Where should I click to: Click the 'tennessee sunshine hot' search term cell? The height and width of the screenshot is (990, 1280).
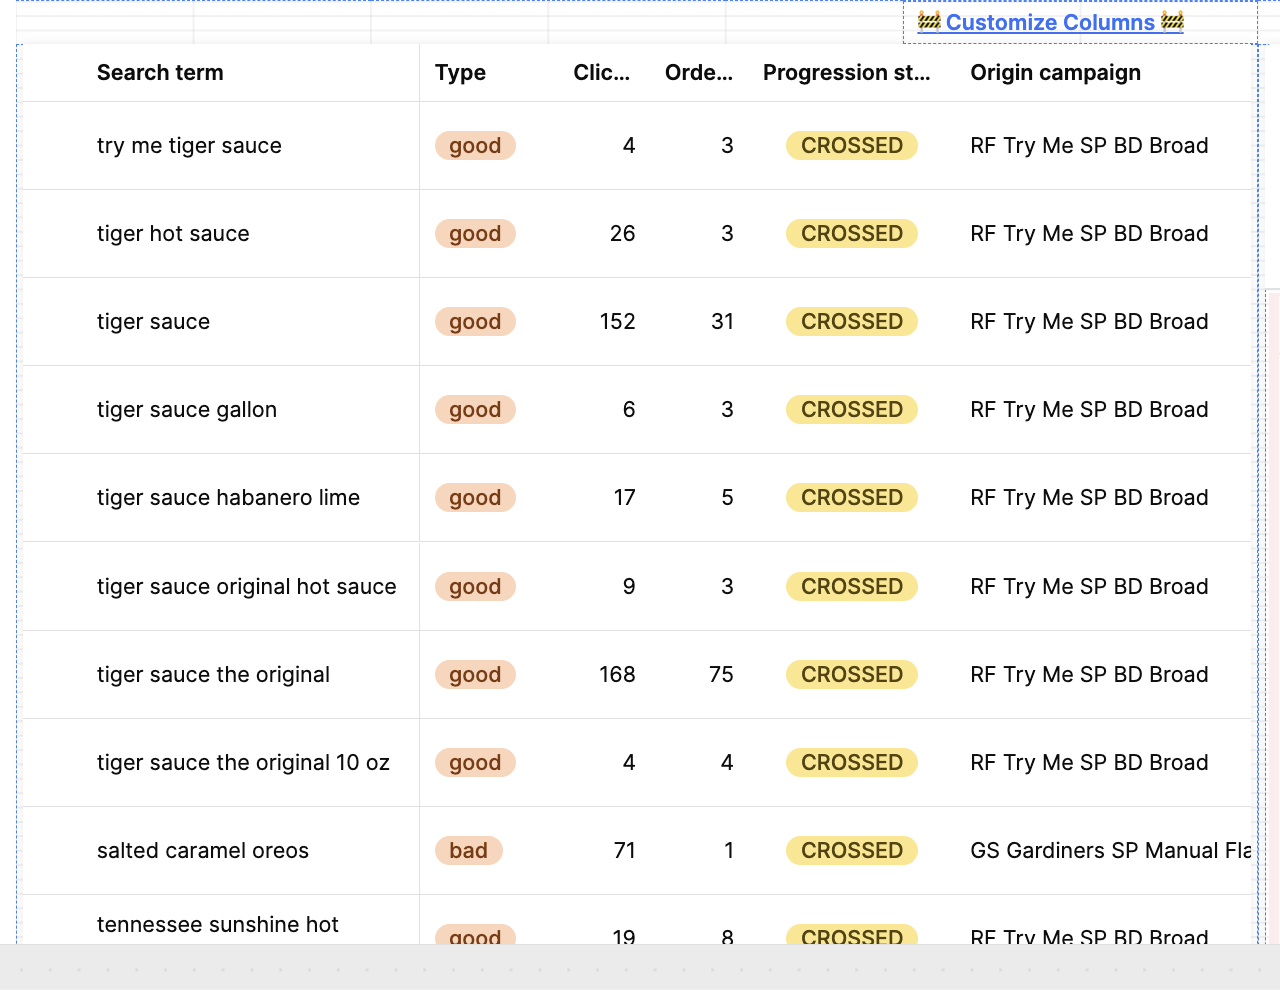(218, 925)
